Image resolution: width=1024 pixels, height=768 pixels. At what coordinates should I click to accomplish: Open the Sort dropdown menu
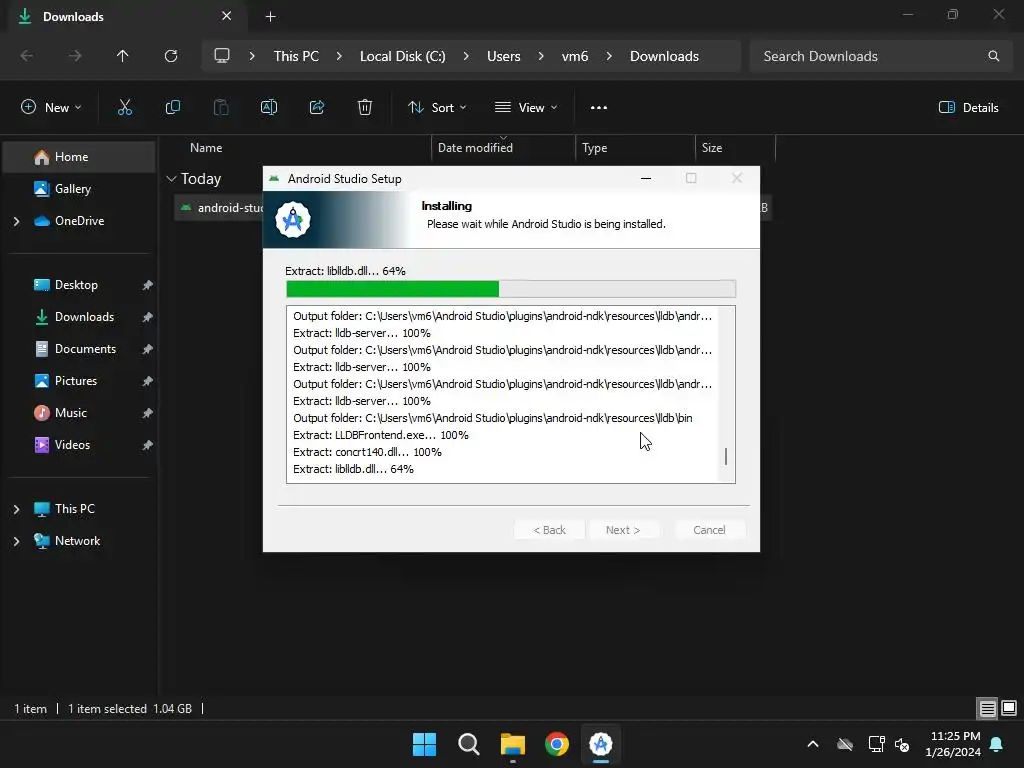coord(437,108)
